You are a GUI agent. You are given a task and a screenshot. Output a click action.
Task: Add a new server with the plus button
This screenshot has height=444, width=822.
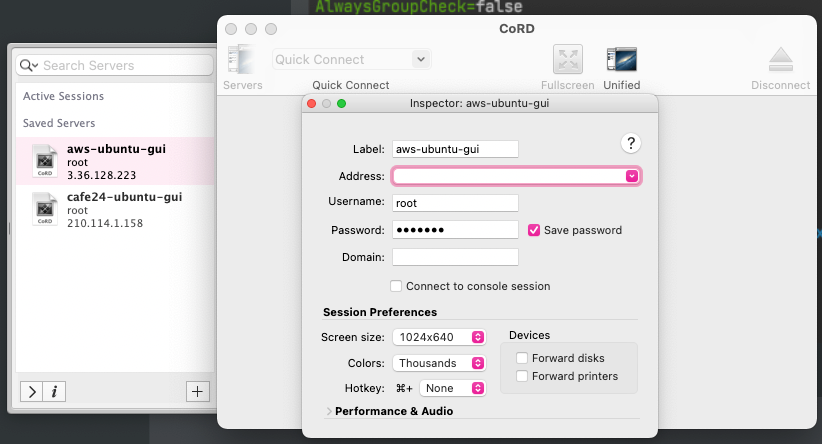pos(198,392)
